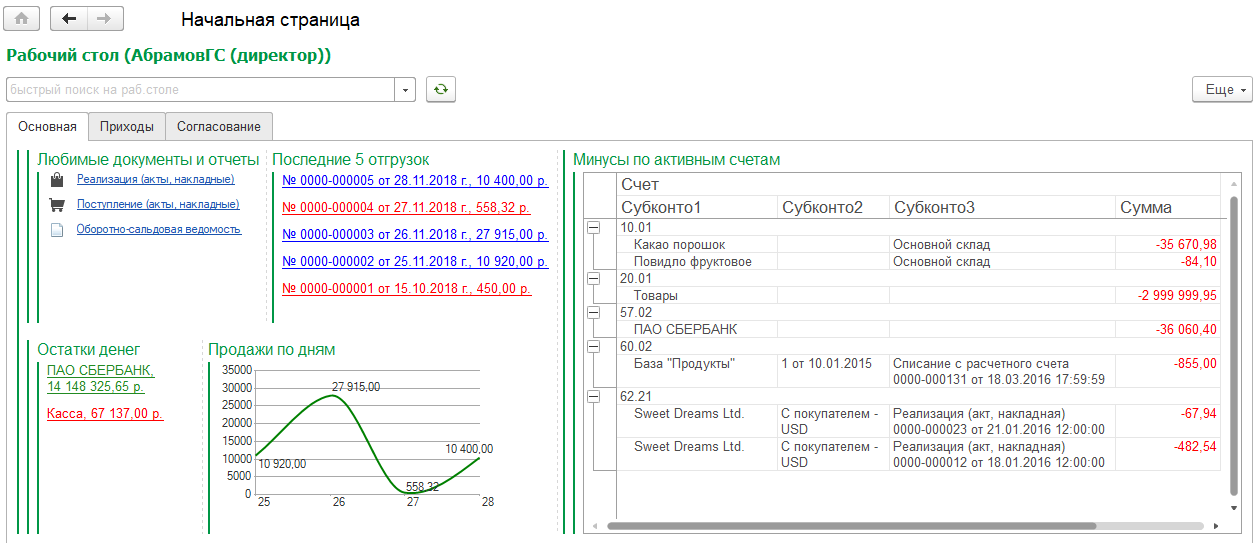Image resolution: width=1257 pixels, height=543 pixels.
Task: Open the Касса 67 137,00 balance link
Action: pos(105,412)
